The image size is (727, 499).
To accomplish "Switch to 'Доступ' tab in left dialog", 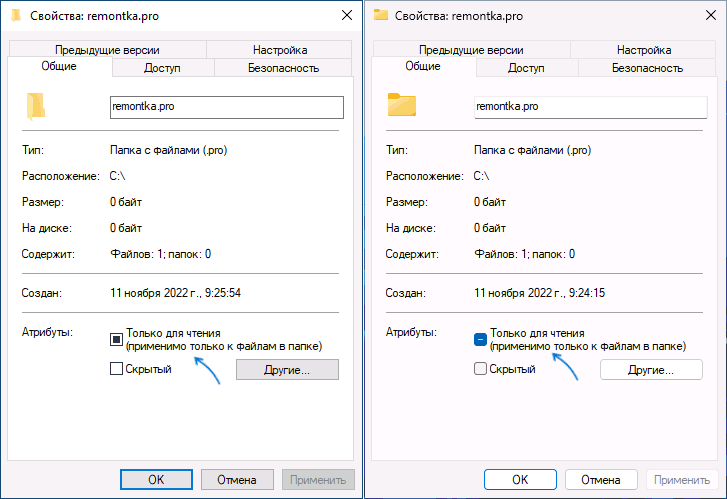I will pos(163,68).
